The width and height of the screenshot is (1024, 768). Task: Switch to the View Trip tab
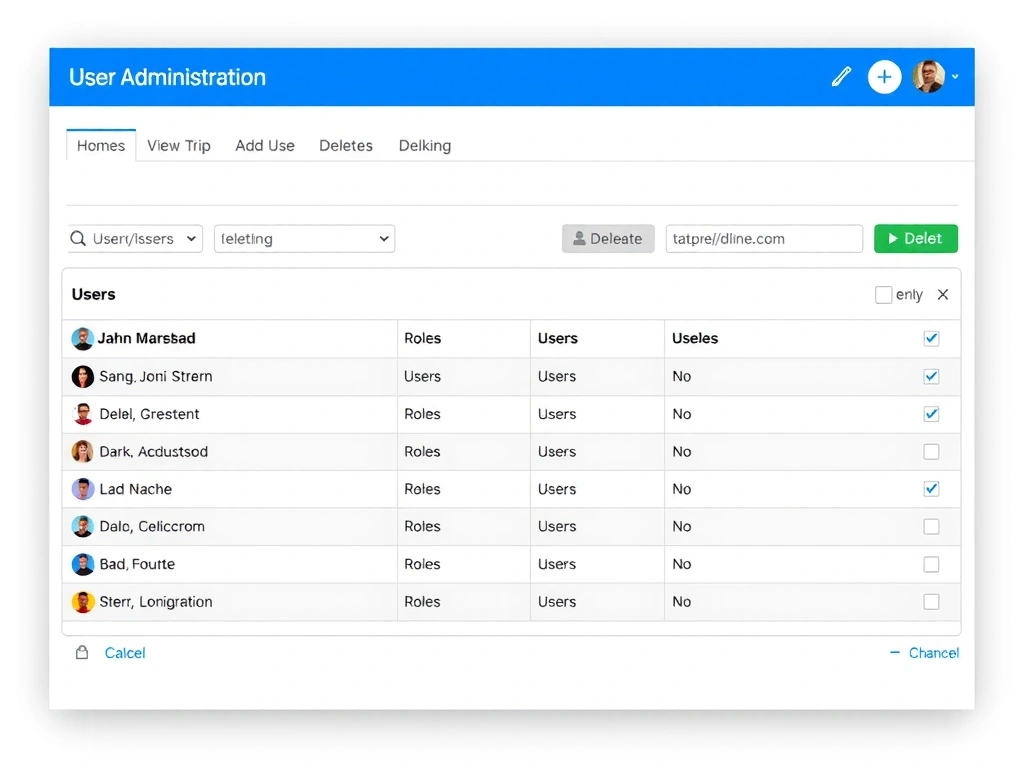point(179,146)
